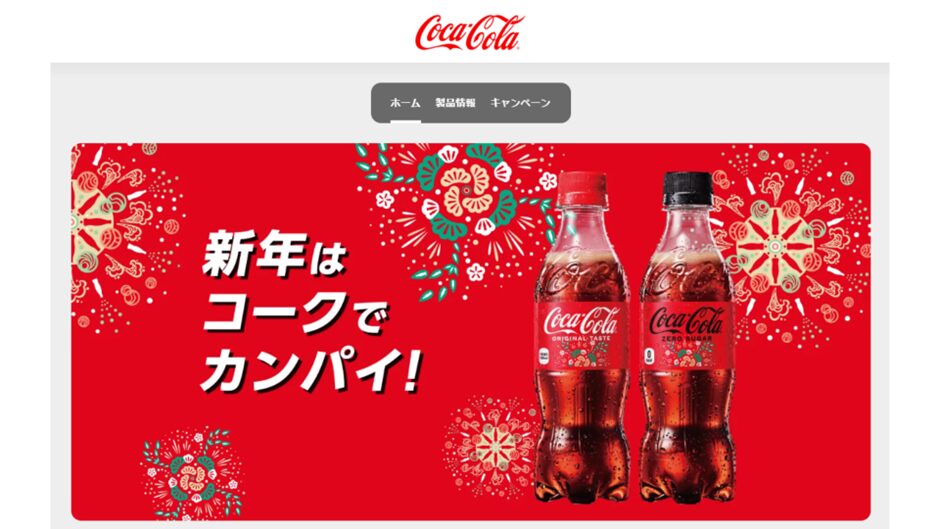Click the Coca-Cola Original Taste bottle
This screenshot has width=940, height=529.
tap(582, 337)
